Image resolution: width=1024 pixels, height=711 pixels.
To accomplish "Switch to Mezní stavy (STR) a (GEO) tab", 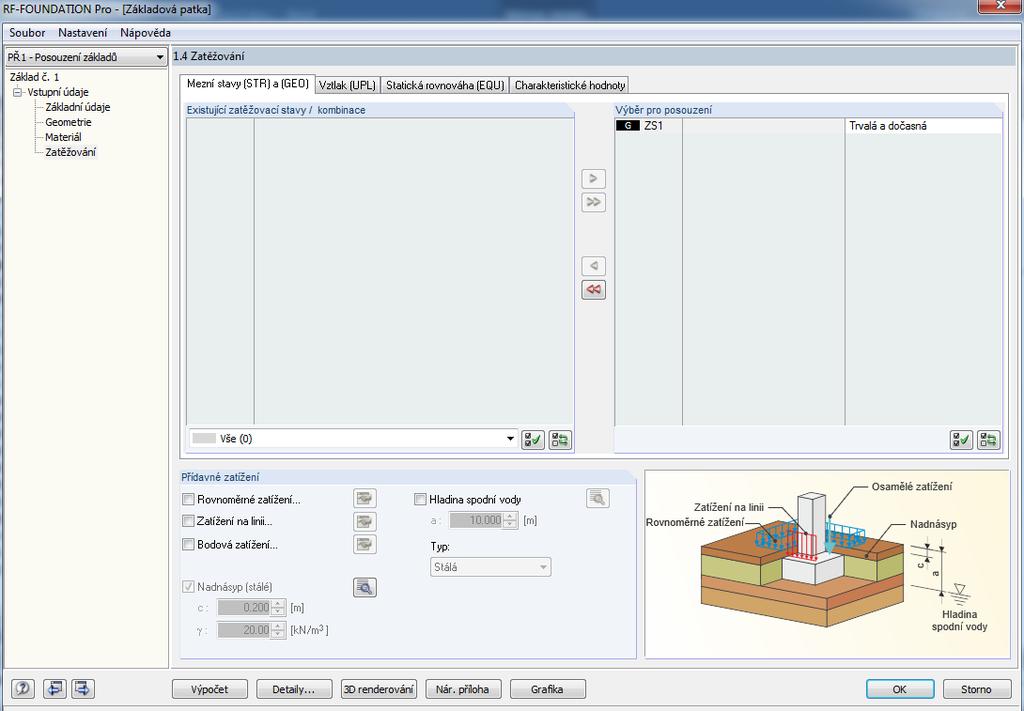I will click(248, 84).
